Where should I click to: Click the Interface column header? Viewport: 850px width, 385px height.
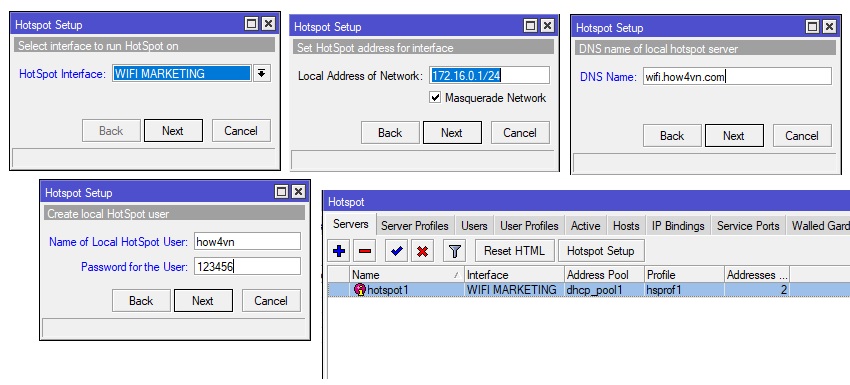coord(514,275)
